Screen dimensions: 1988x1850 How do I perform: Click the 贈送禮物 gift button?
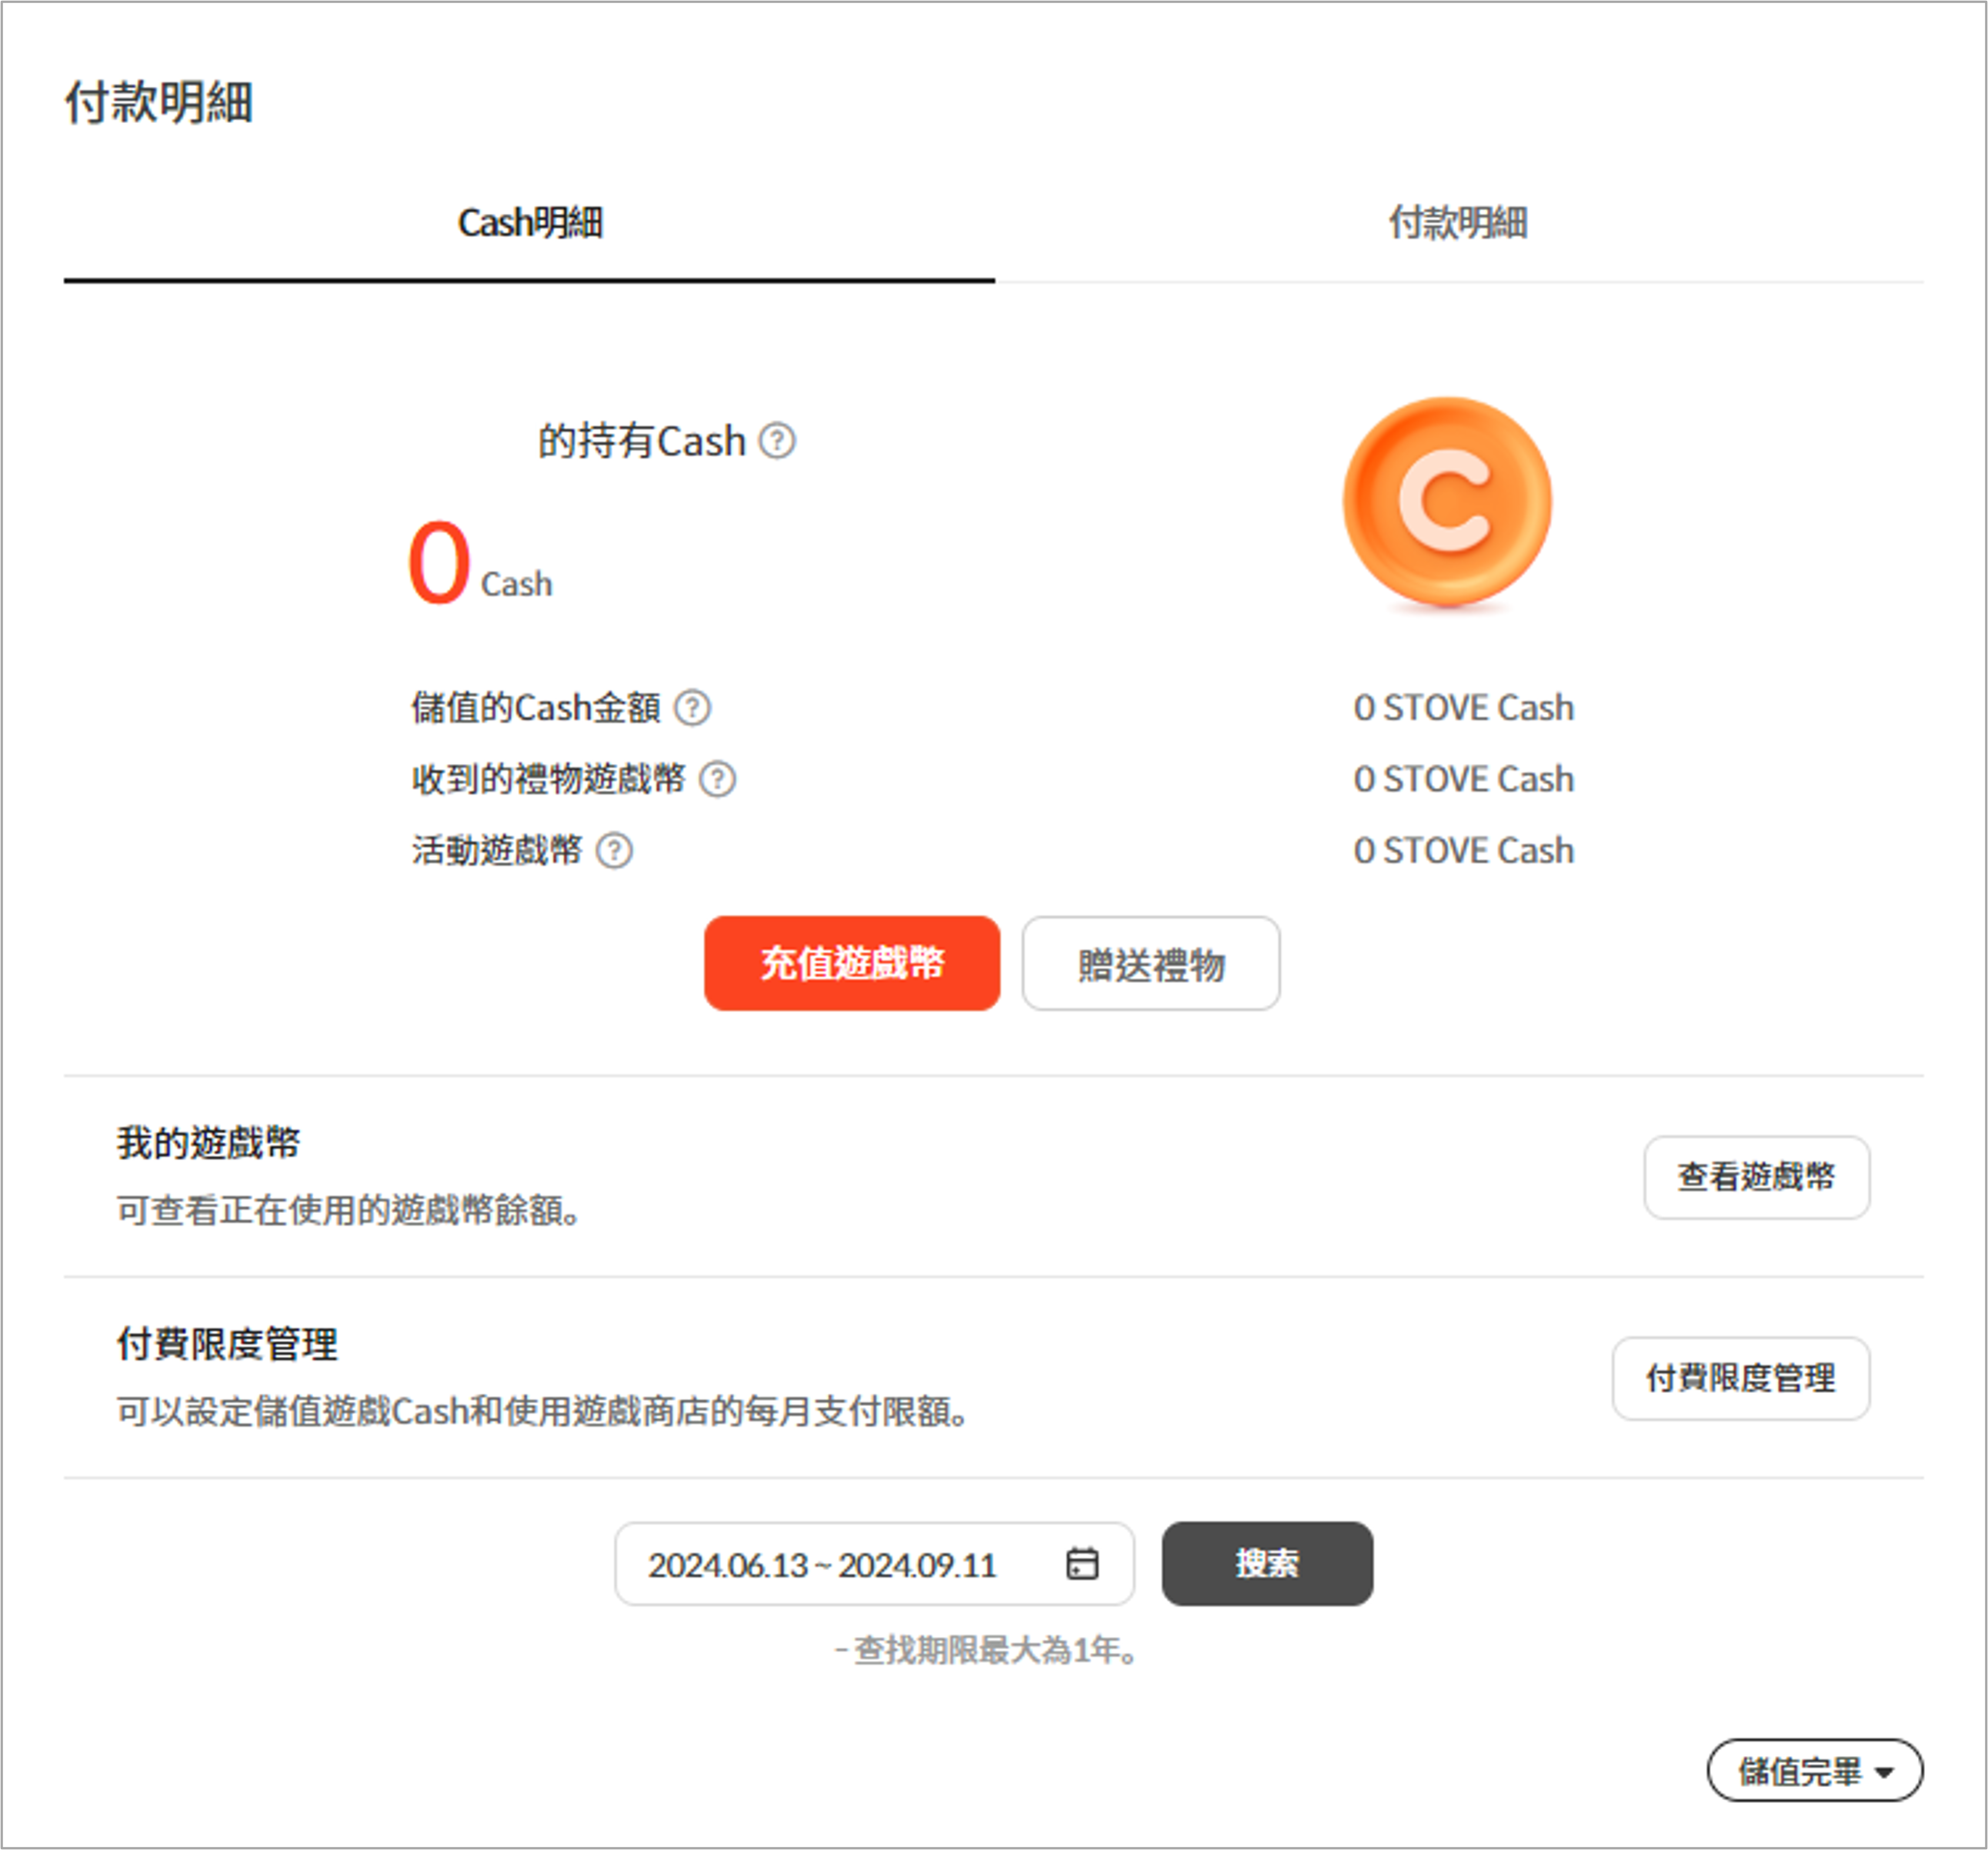[x=1150, y=964]
